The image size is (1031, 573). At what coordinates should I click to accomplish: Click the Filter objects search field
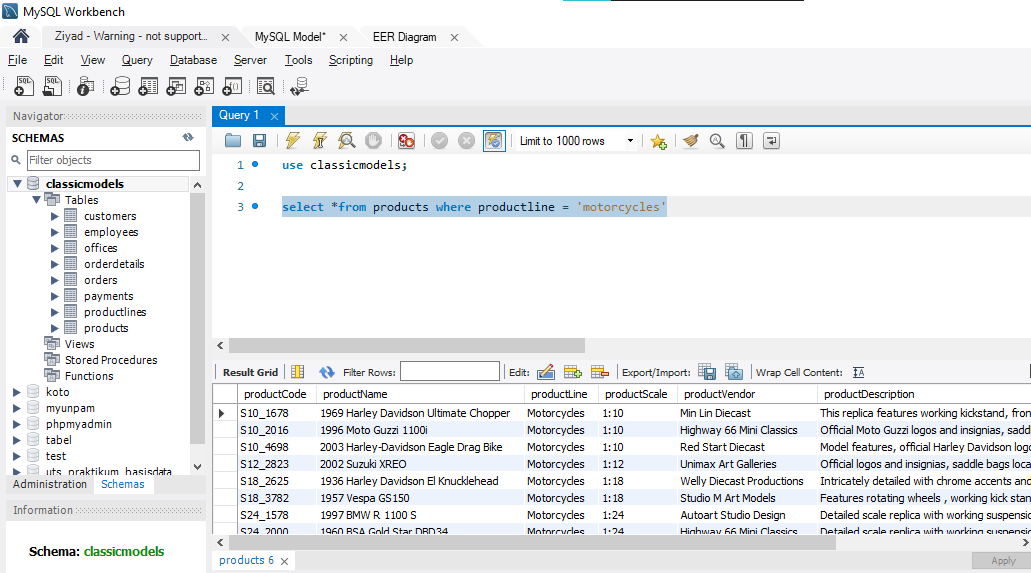click(113, 160)
